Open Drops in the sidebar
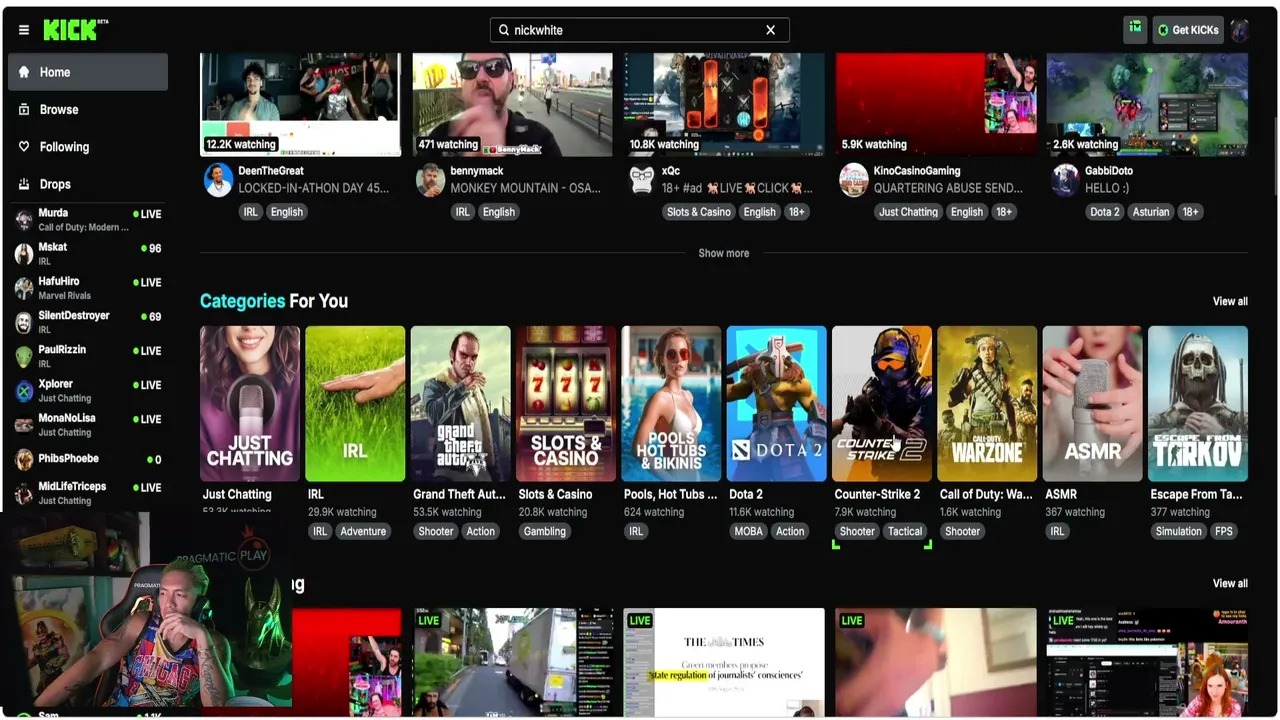Screen dimensions: 1280x720 (x=88, y=184)
